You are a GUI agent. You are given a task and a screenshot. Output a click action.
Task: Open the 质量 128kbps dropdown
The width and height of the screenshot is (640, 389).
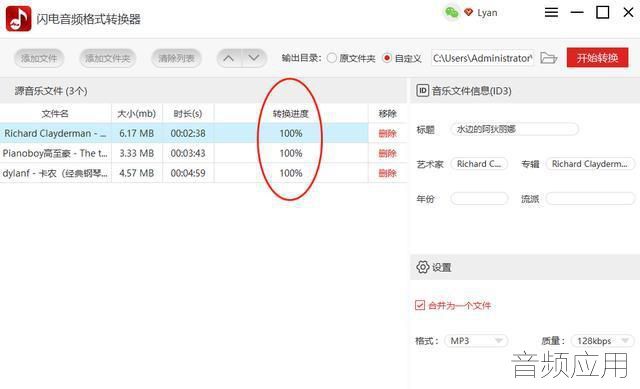[x=602, y=340]
